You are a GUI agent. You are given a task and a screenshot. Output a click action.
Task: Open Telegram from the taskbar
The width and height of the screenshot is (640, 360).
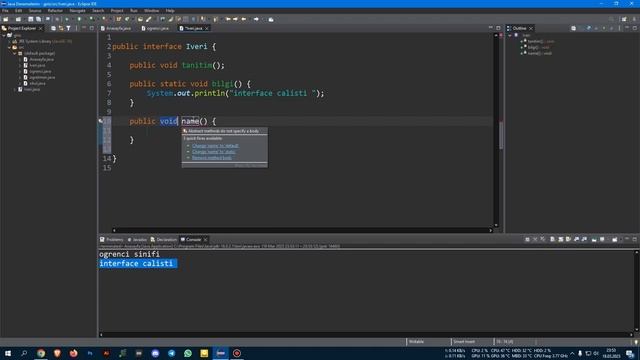(x=171, y=353)
